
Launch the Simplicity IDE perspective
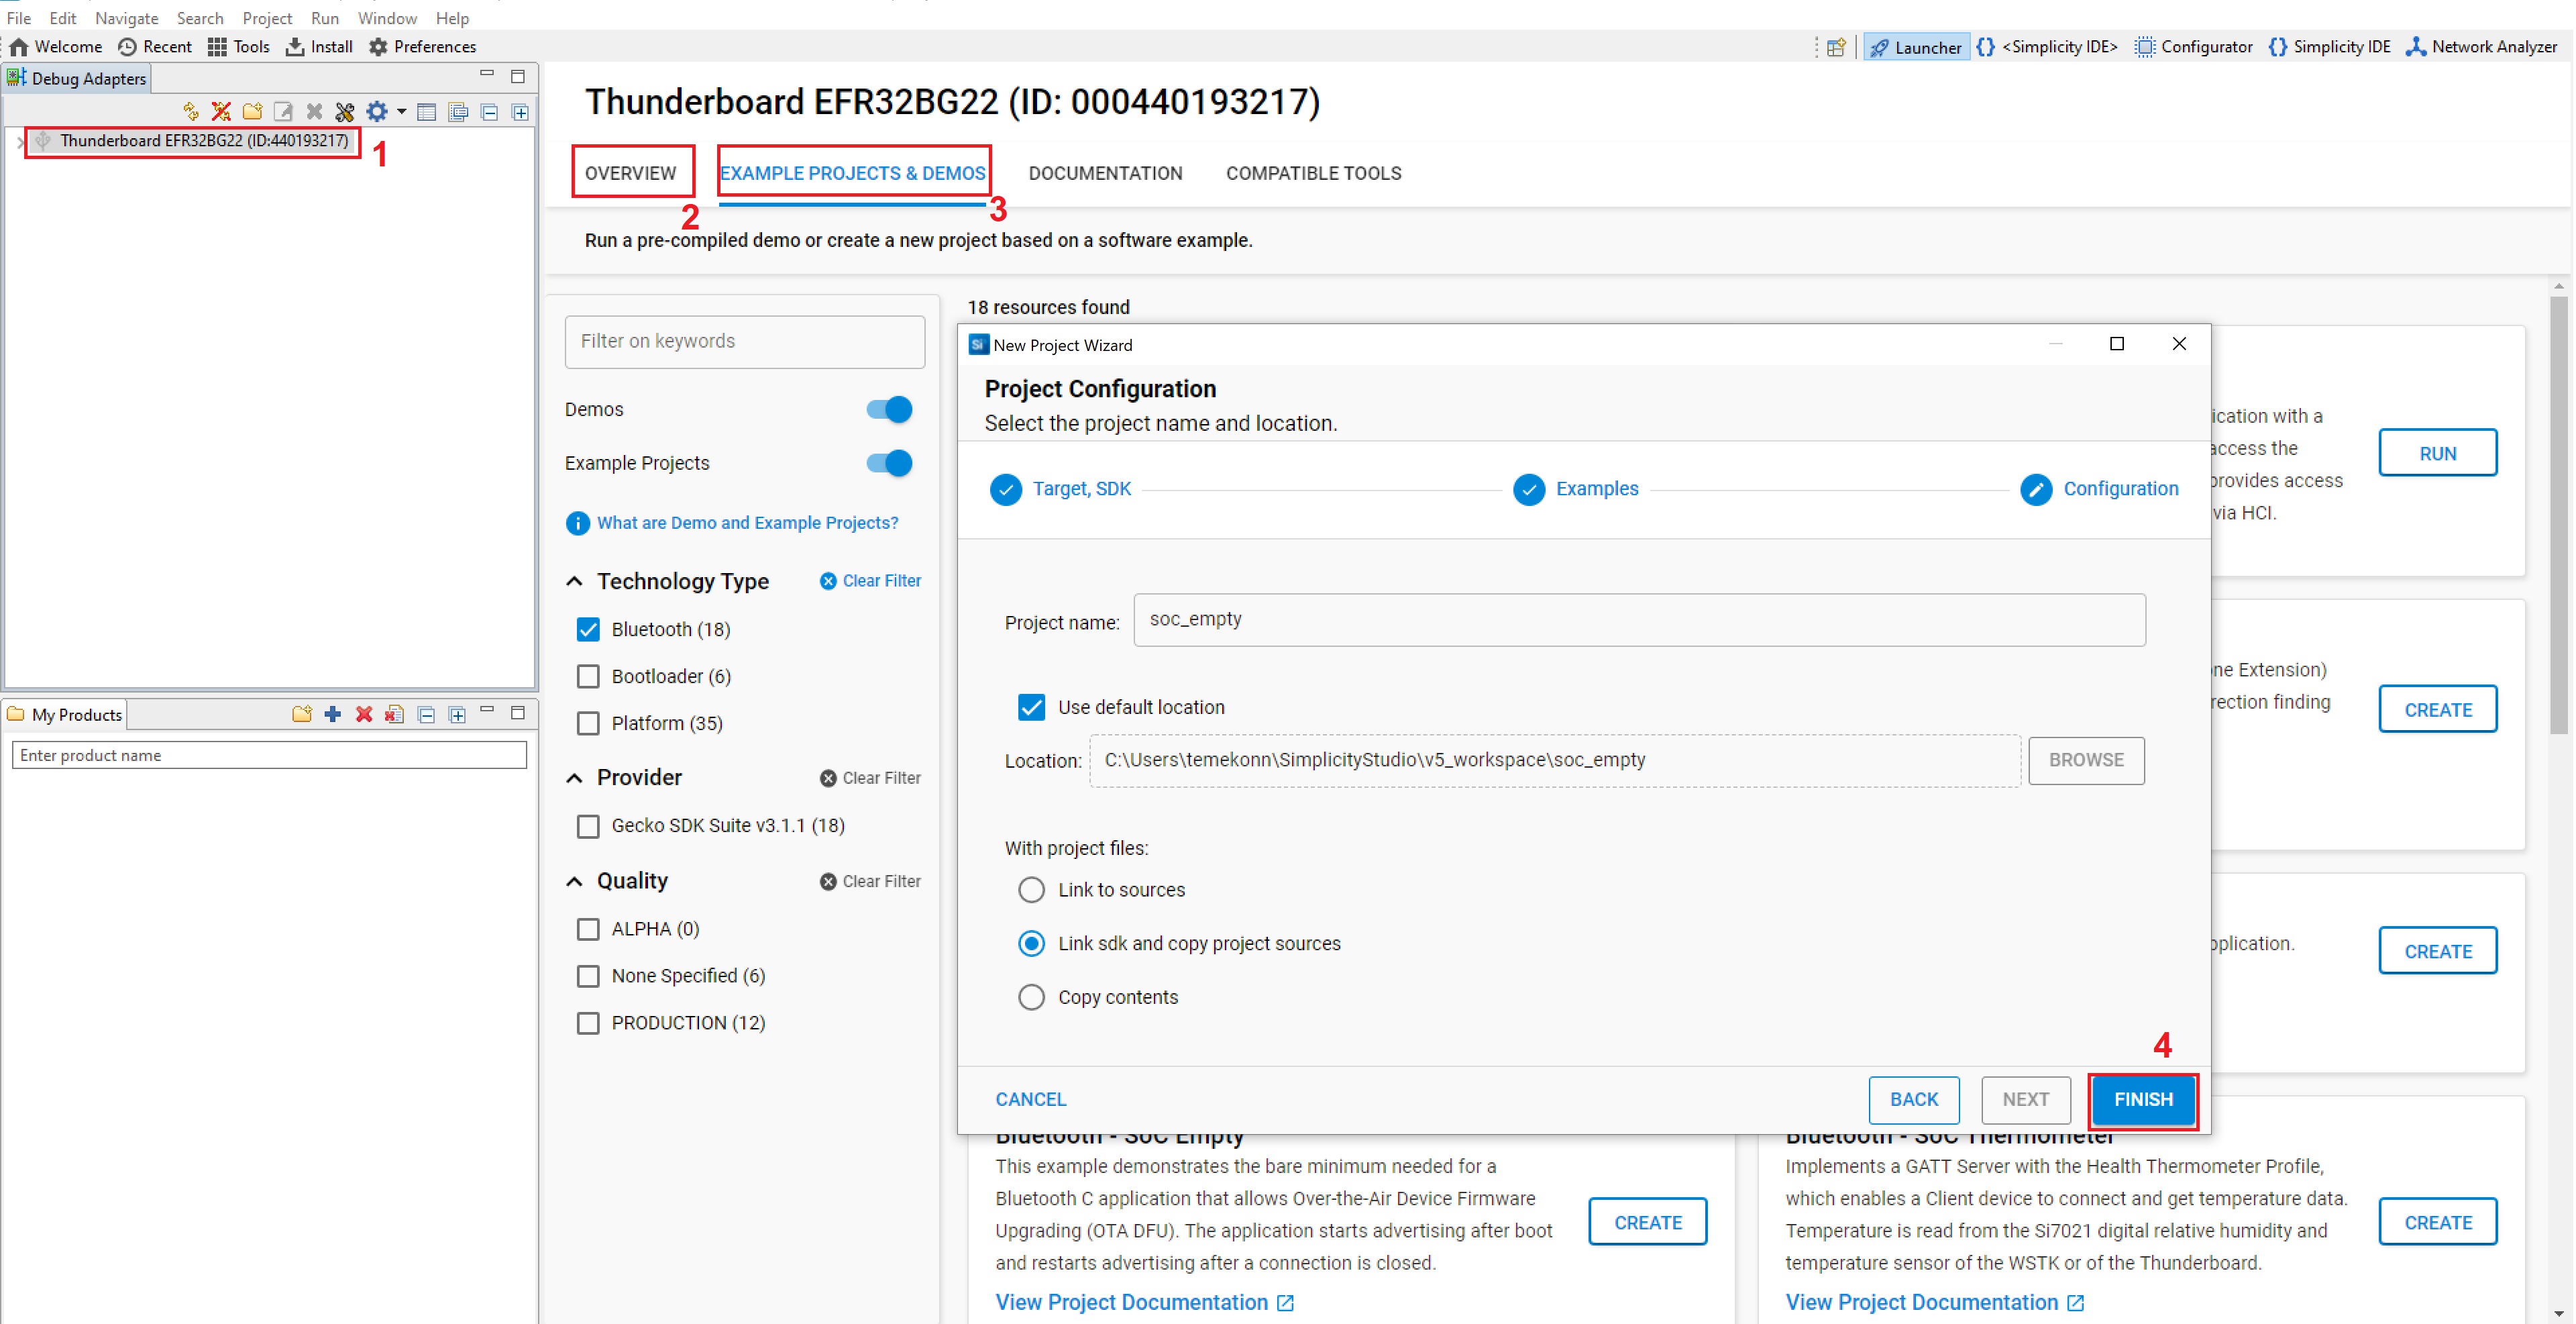[x=2329, y=46]
